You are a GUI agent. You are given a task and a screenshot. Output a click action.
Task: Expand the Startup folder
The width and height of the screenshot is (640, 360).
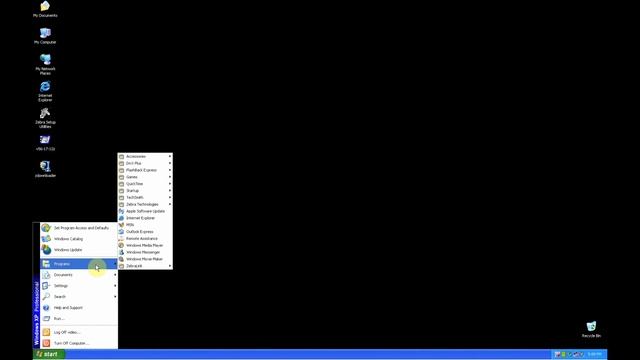[145, 191]
